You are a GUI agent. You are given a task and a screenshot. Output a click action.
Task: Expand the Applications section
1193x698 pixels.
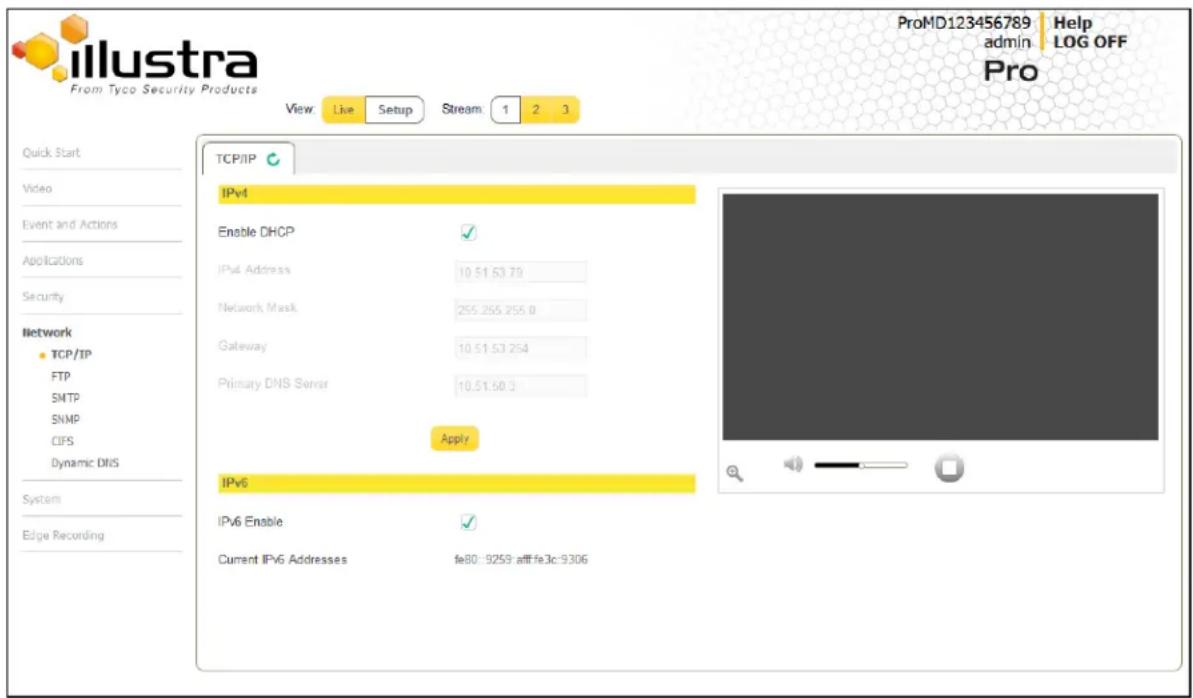[x=52, y=260]
